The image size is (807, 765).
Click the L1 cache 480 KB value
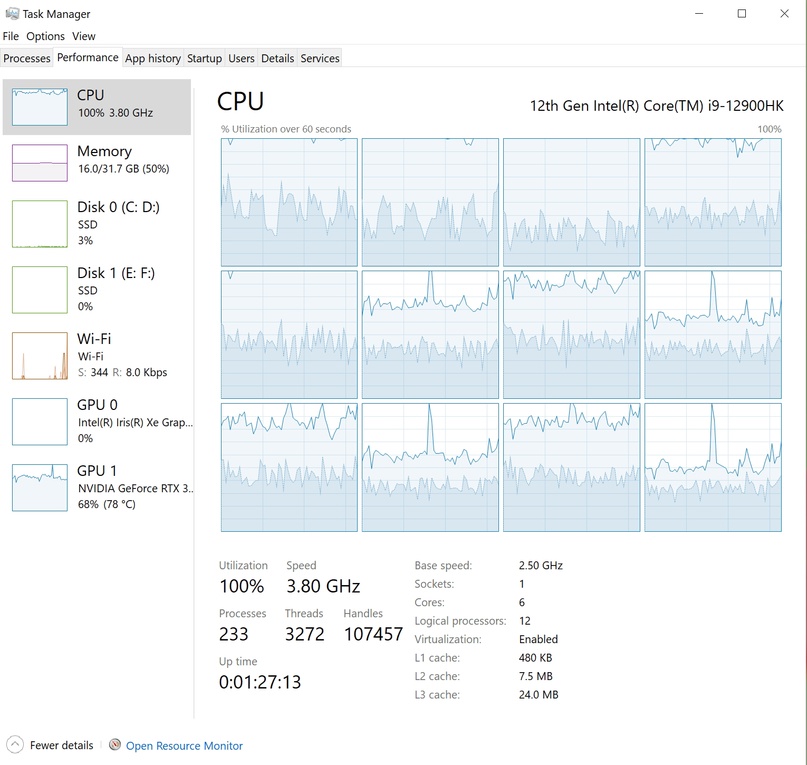click(535, 657)
